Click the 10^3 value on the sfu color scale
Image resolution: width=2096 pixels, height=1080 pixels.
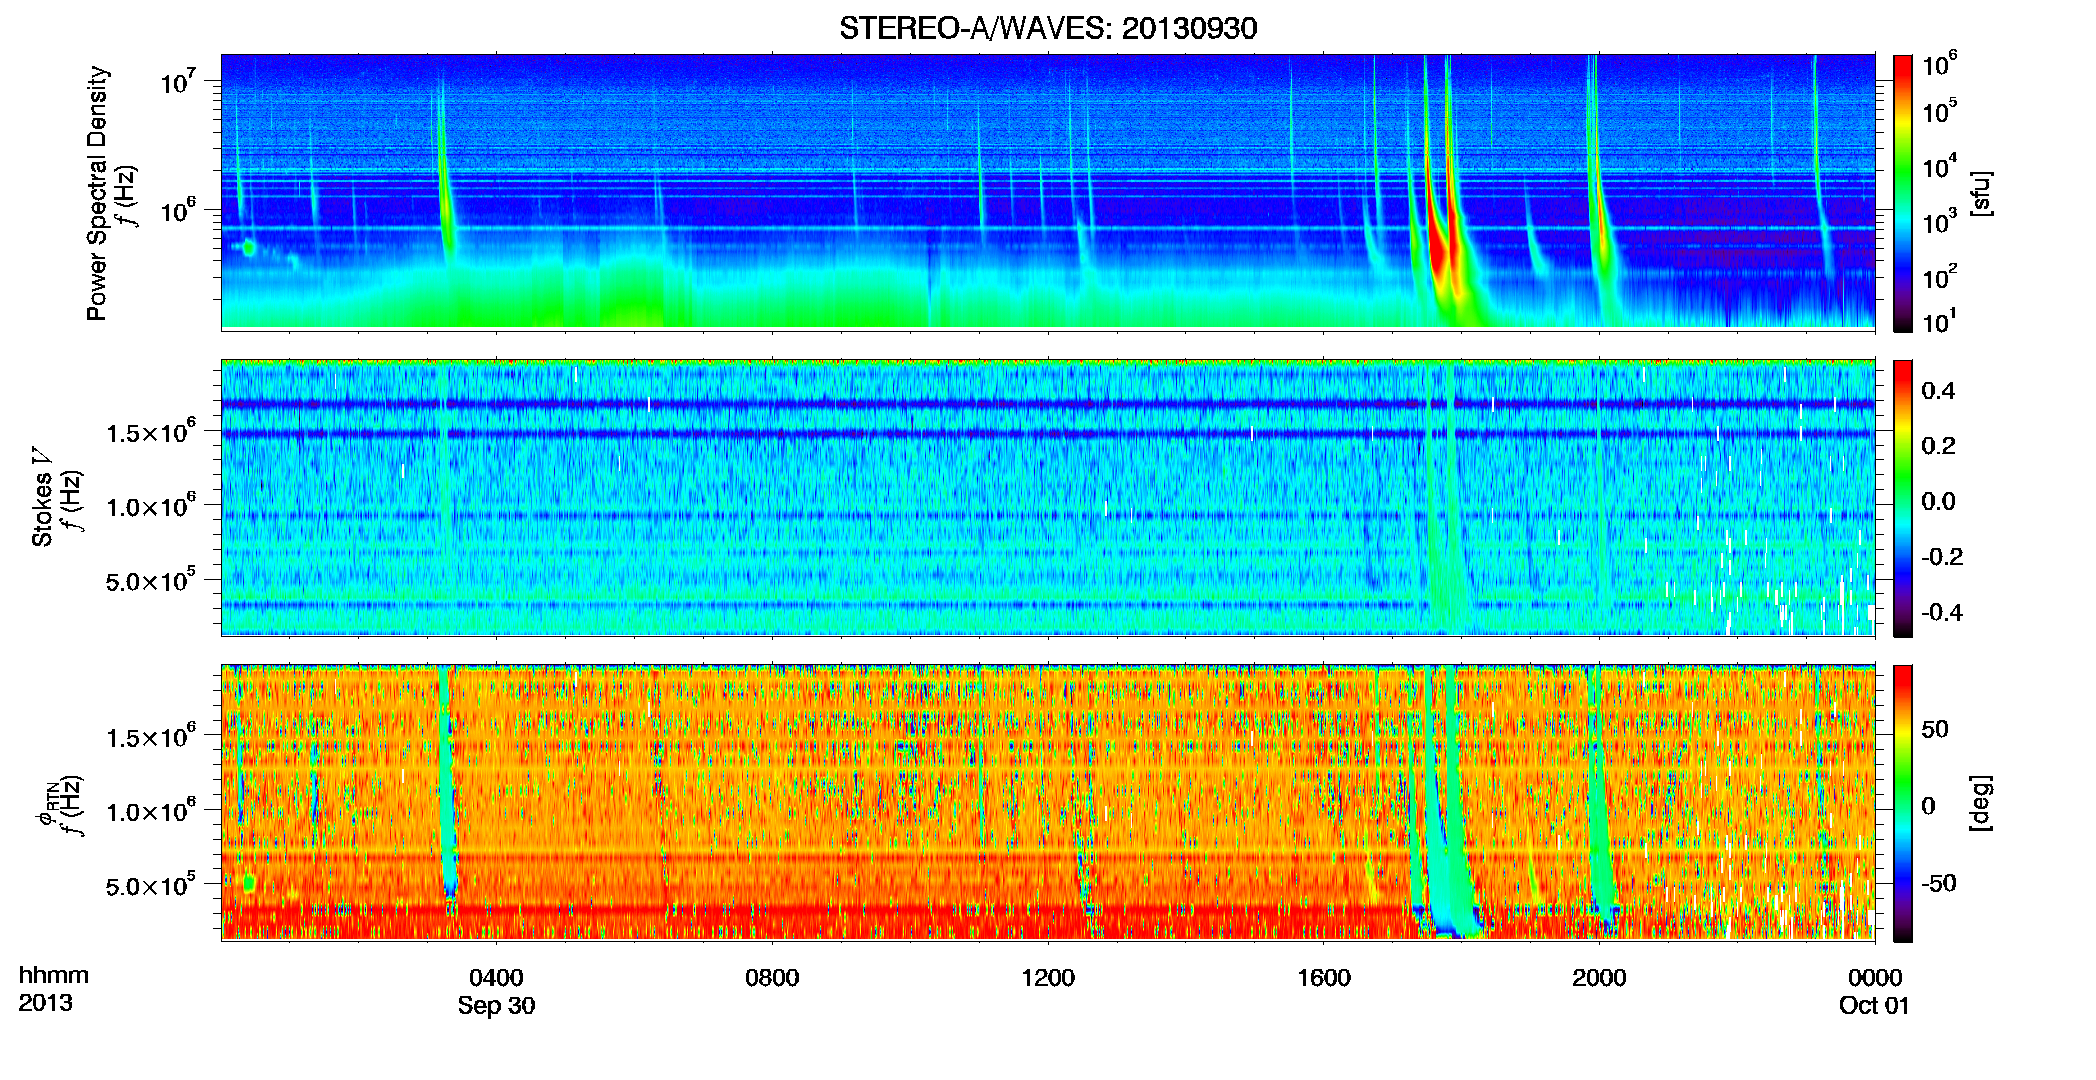click(x=1940, y=221)
